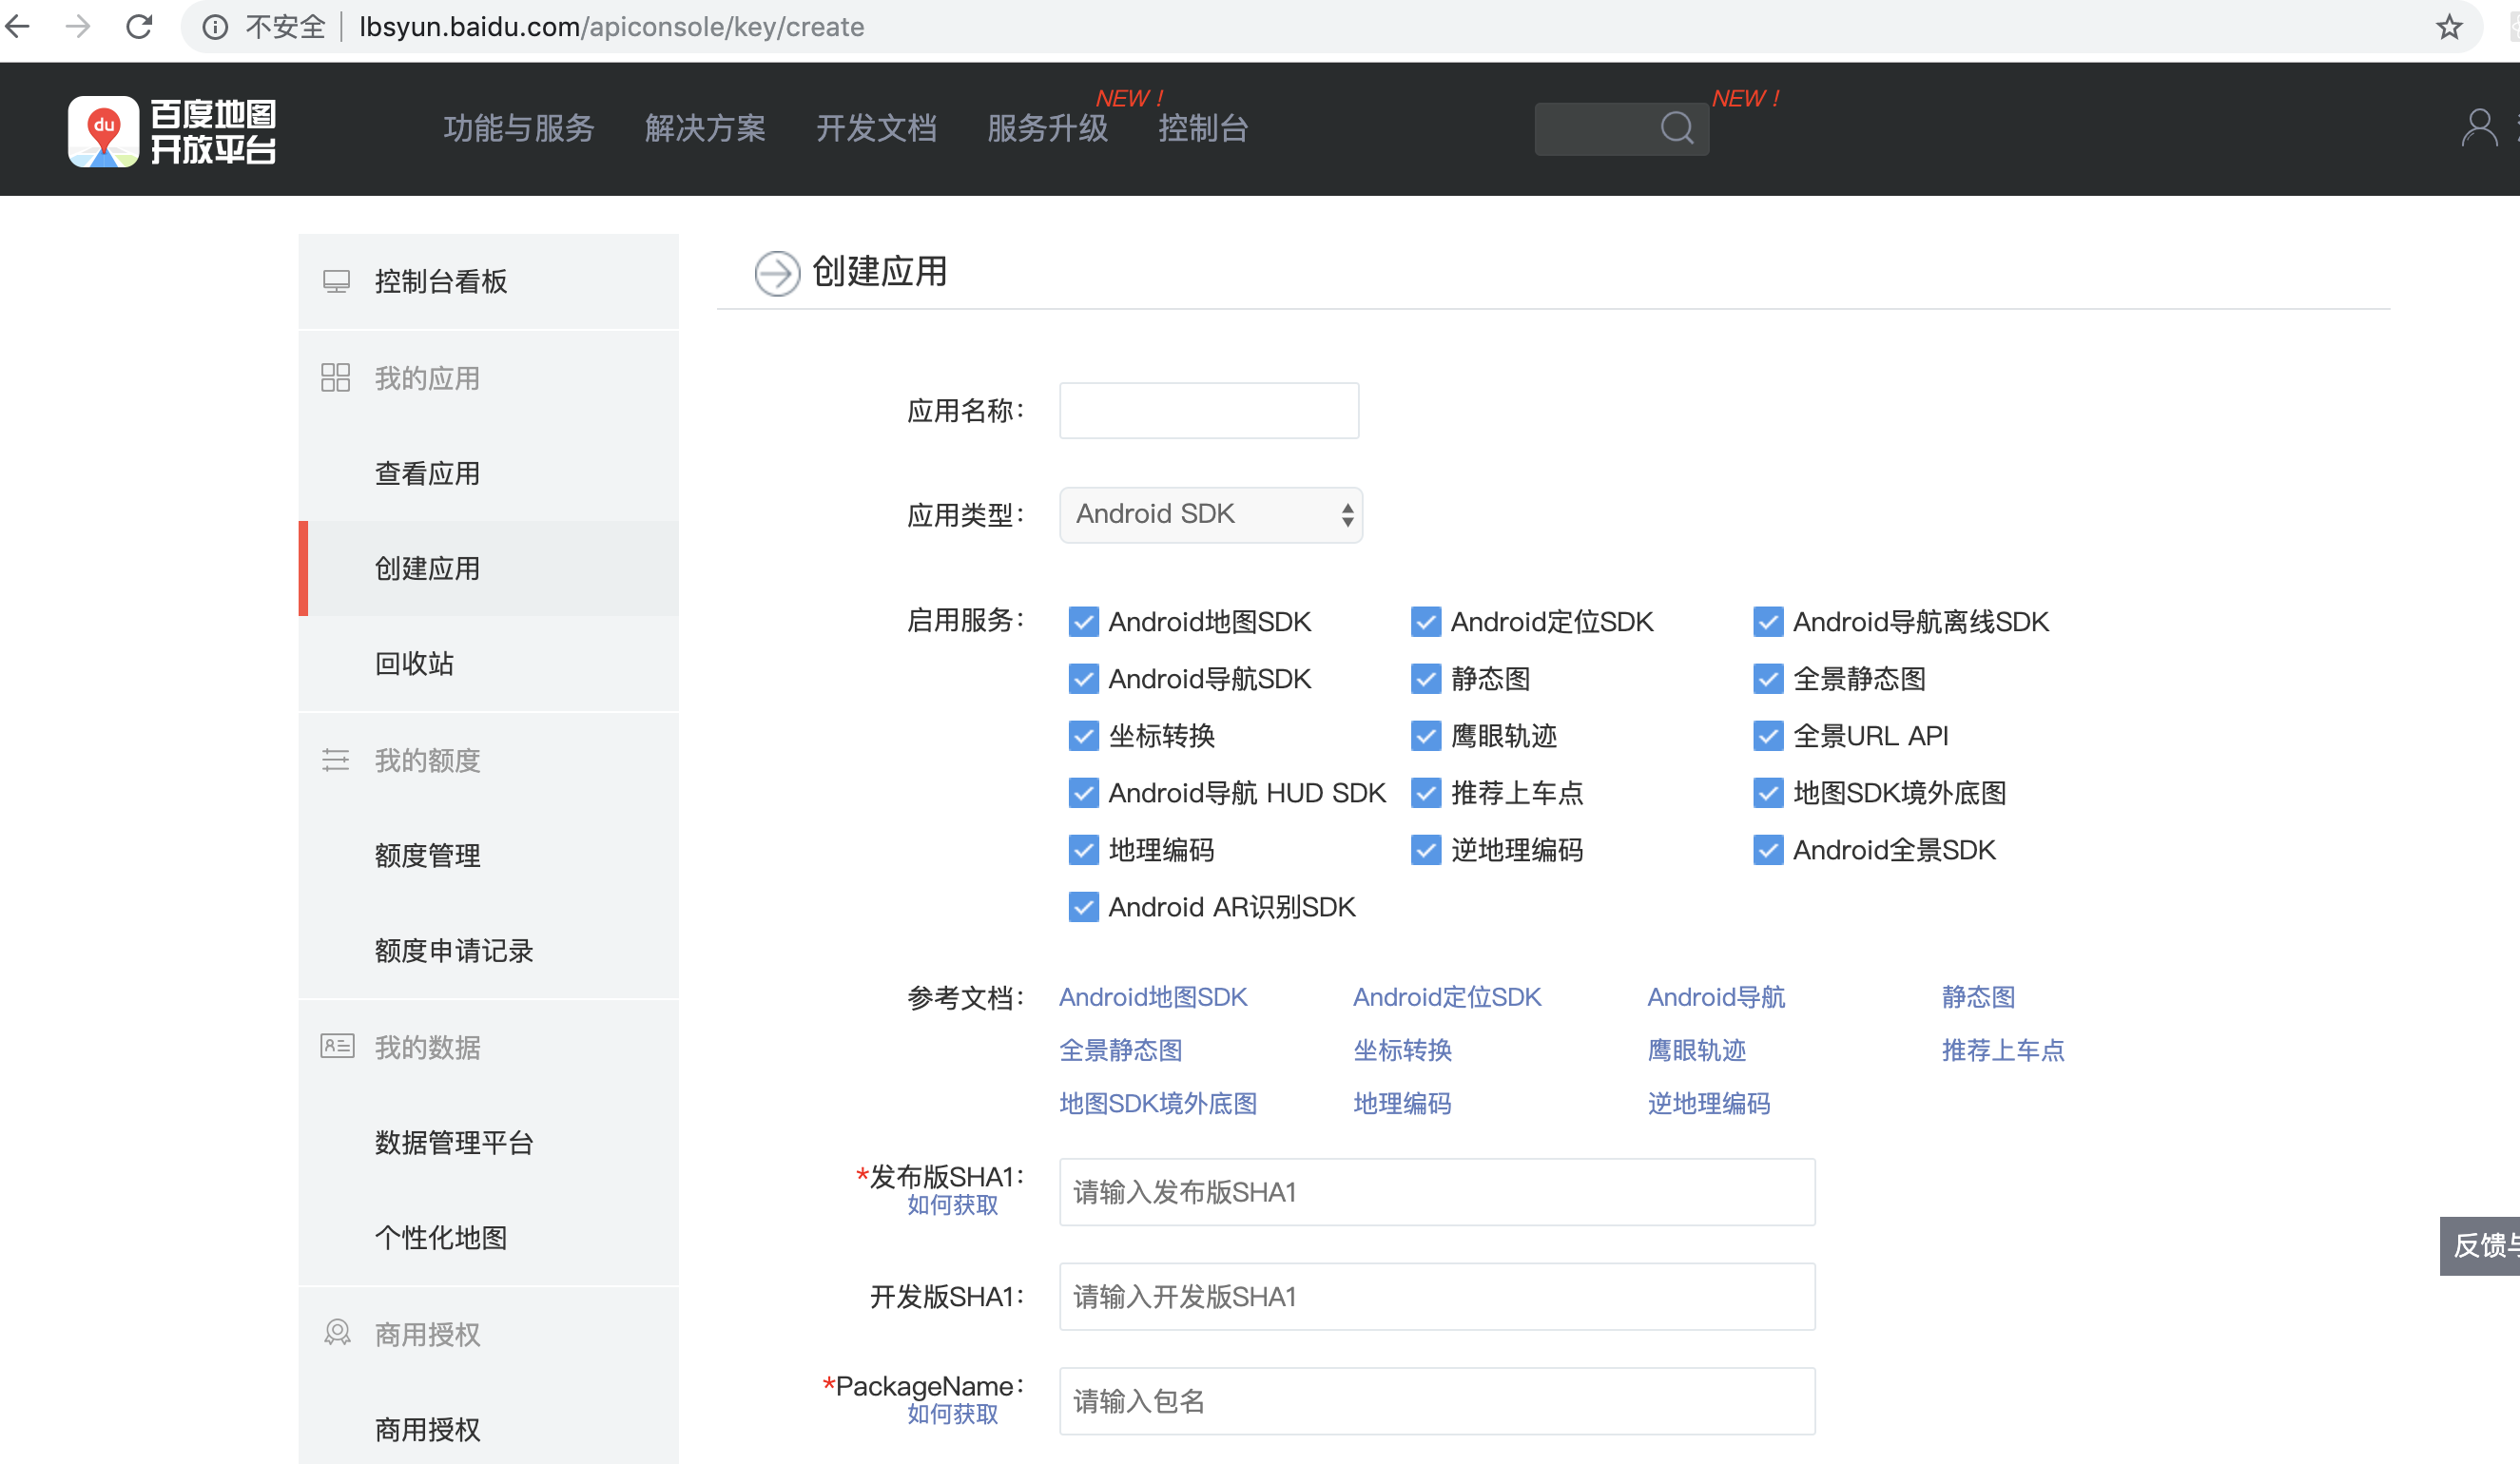
Task: Focus the PackageName input field
Action: click(1437, 1401)
